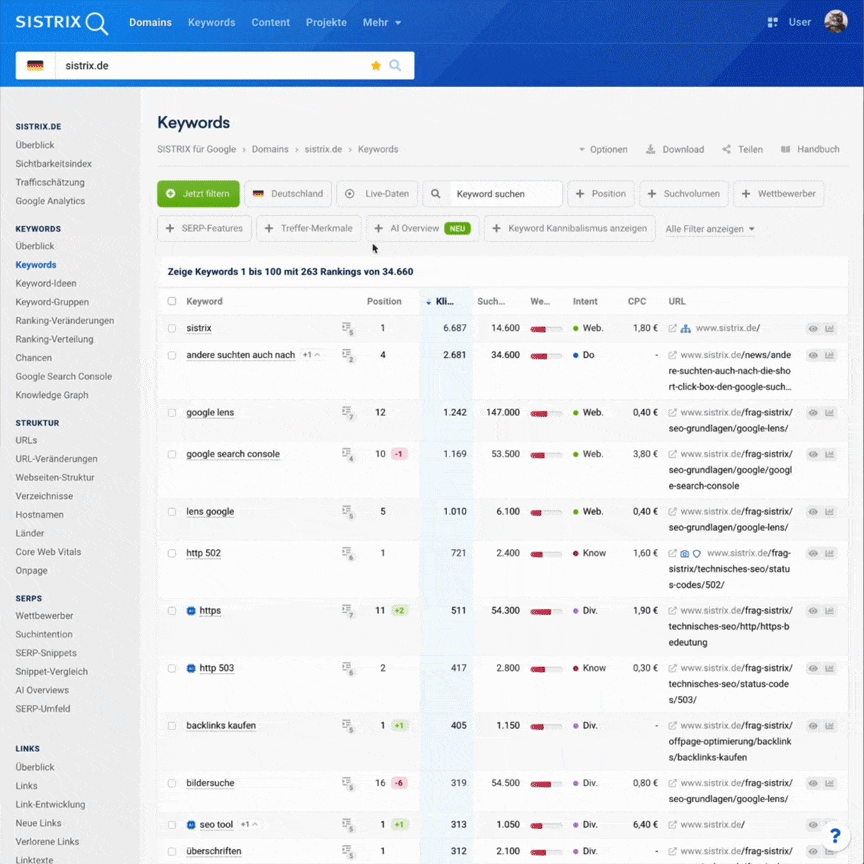Image resolution: width=864 pixels, height=864 pixels.
Task: Switch to the Content navigation tab
Action: 270,22
